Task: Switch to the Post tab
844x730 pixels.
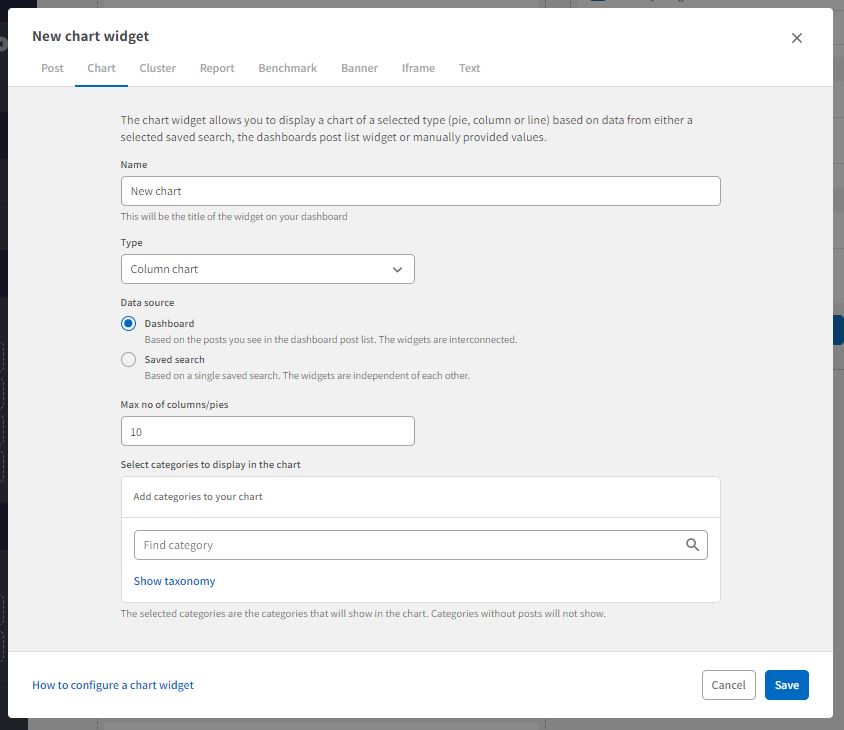Action: point(52,68)
